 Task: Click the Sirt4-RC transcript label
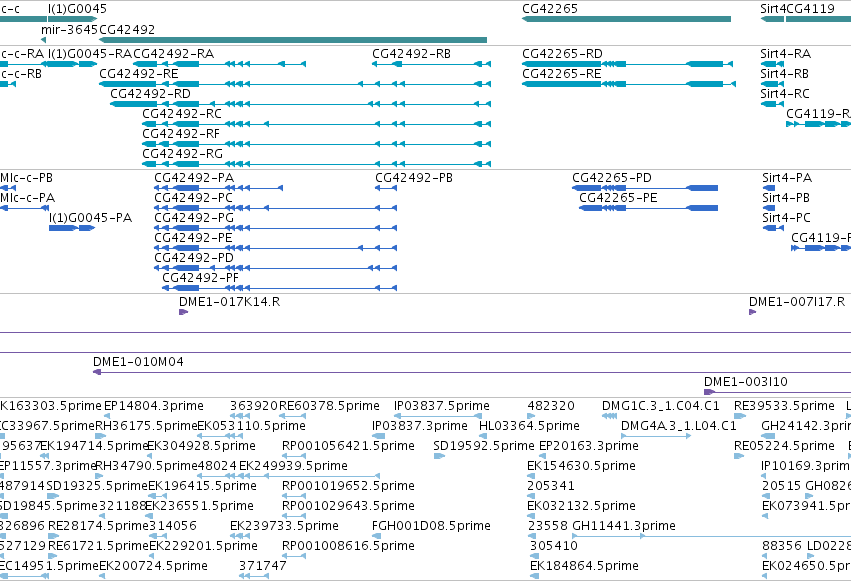[x=785, y=94]
